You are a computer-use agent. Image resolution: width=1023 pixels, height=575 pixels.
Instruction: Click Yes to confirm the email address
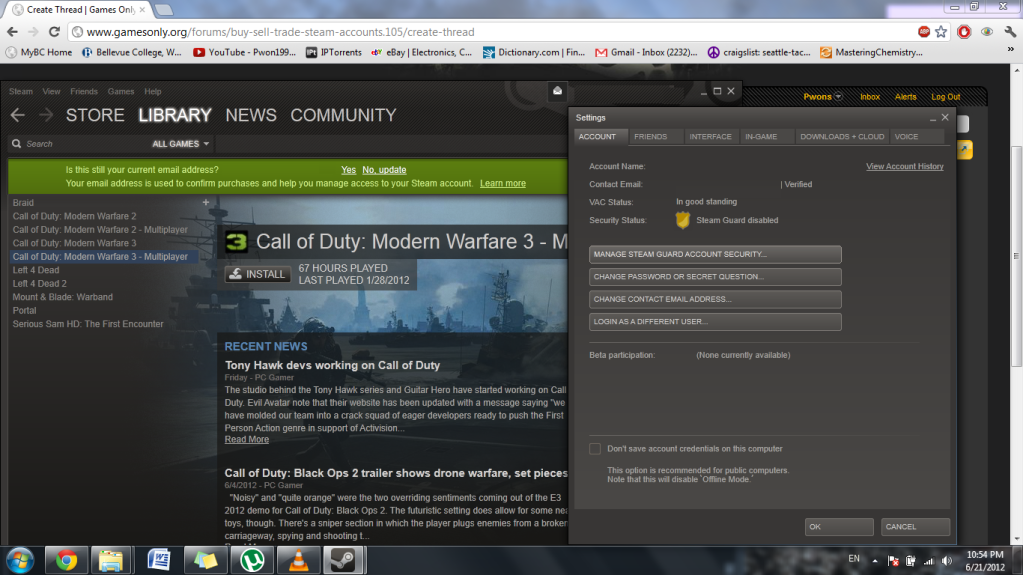click(348, 170)
